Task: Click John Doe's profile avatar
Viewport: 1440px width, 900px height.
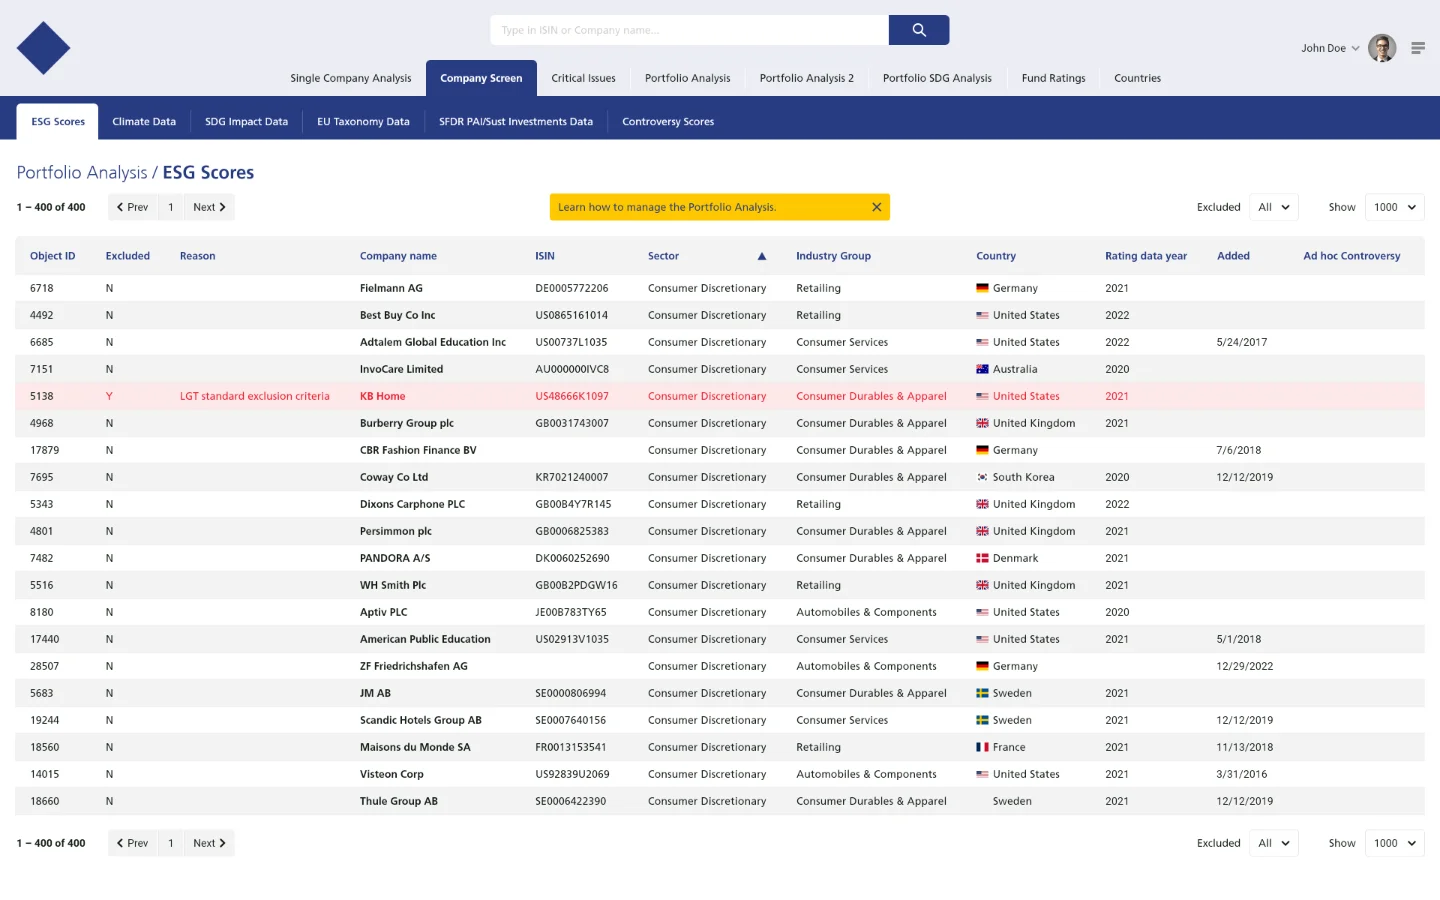Action: pos(1382,48)
